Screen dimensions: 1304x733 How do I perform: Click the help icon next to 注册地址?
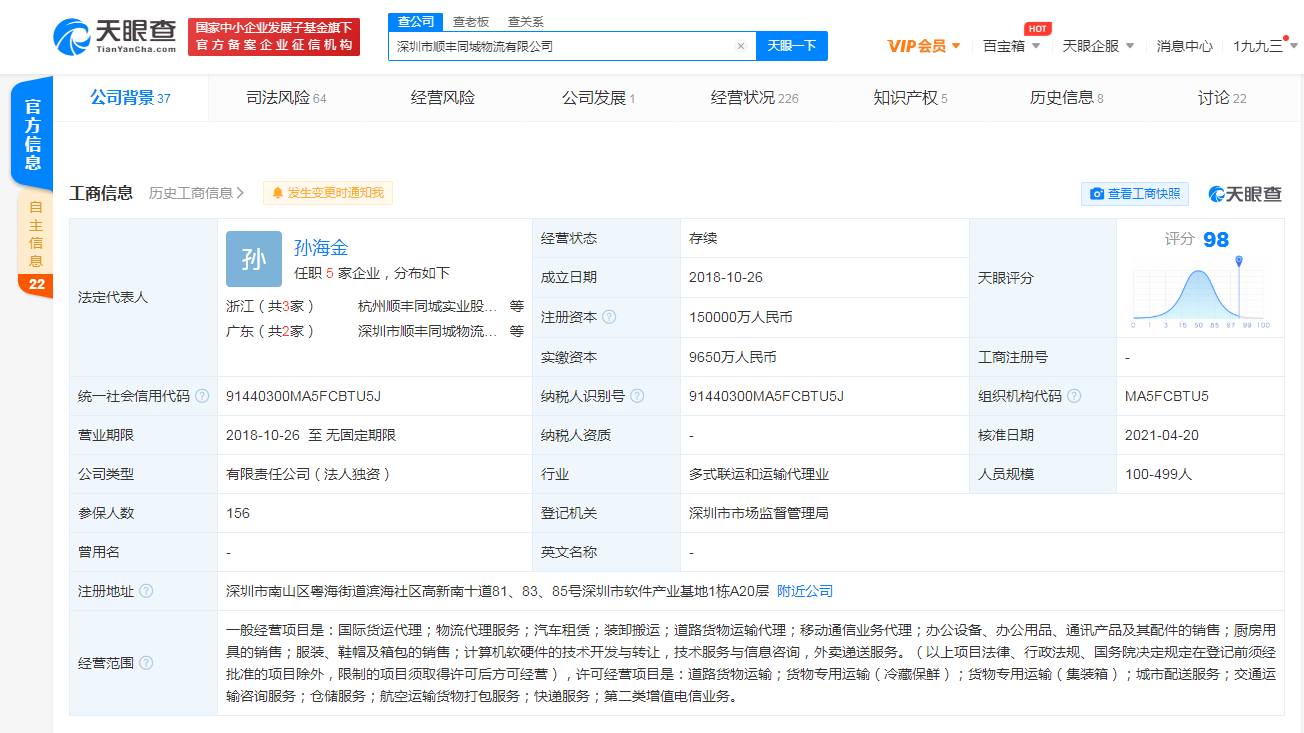(146, 591)
